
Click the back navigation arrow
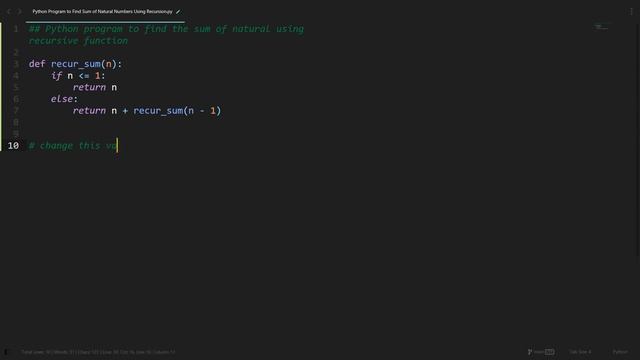pyautogui.click(x=9, y=11)
